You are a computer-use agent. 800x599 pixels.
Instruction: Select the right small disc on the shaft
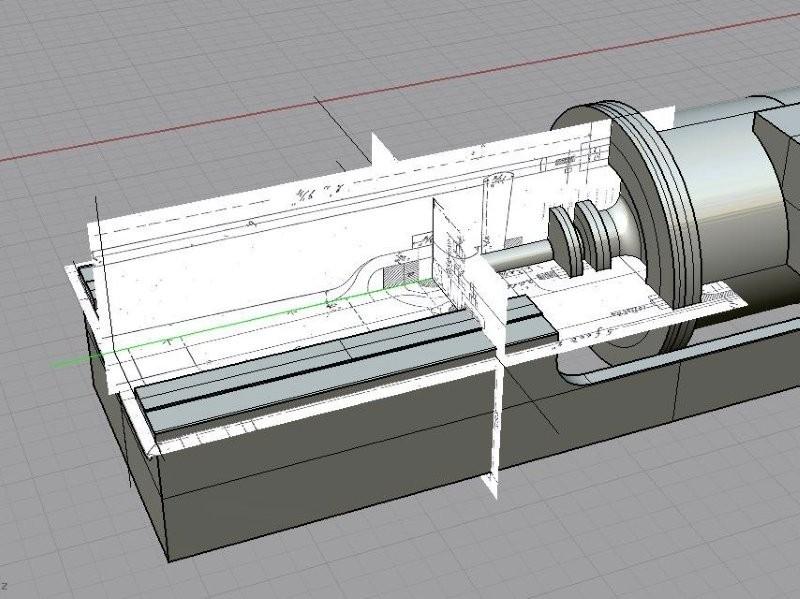click(592, 234)
